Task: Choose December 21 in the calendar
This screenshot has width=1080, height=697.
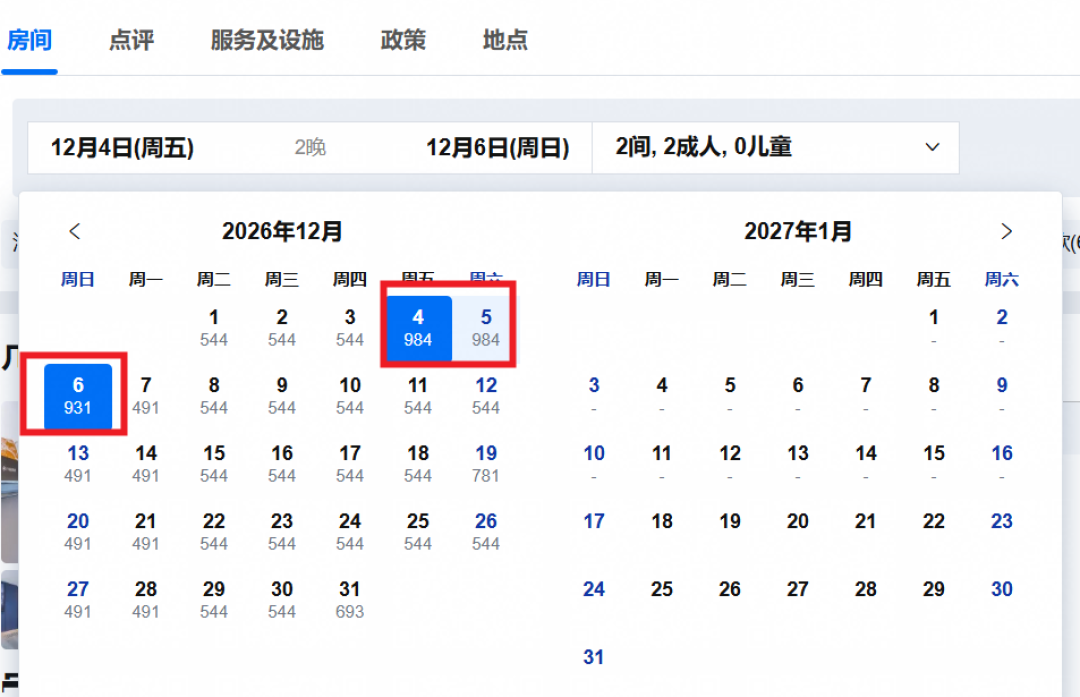Action: coord(145,532)
